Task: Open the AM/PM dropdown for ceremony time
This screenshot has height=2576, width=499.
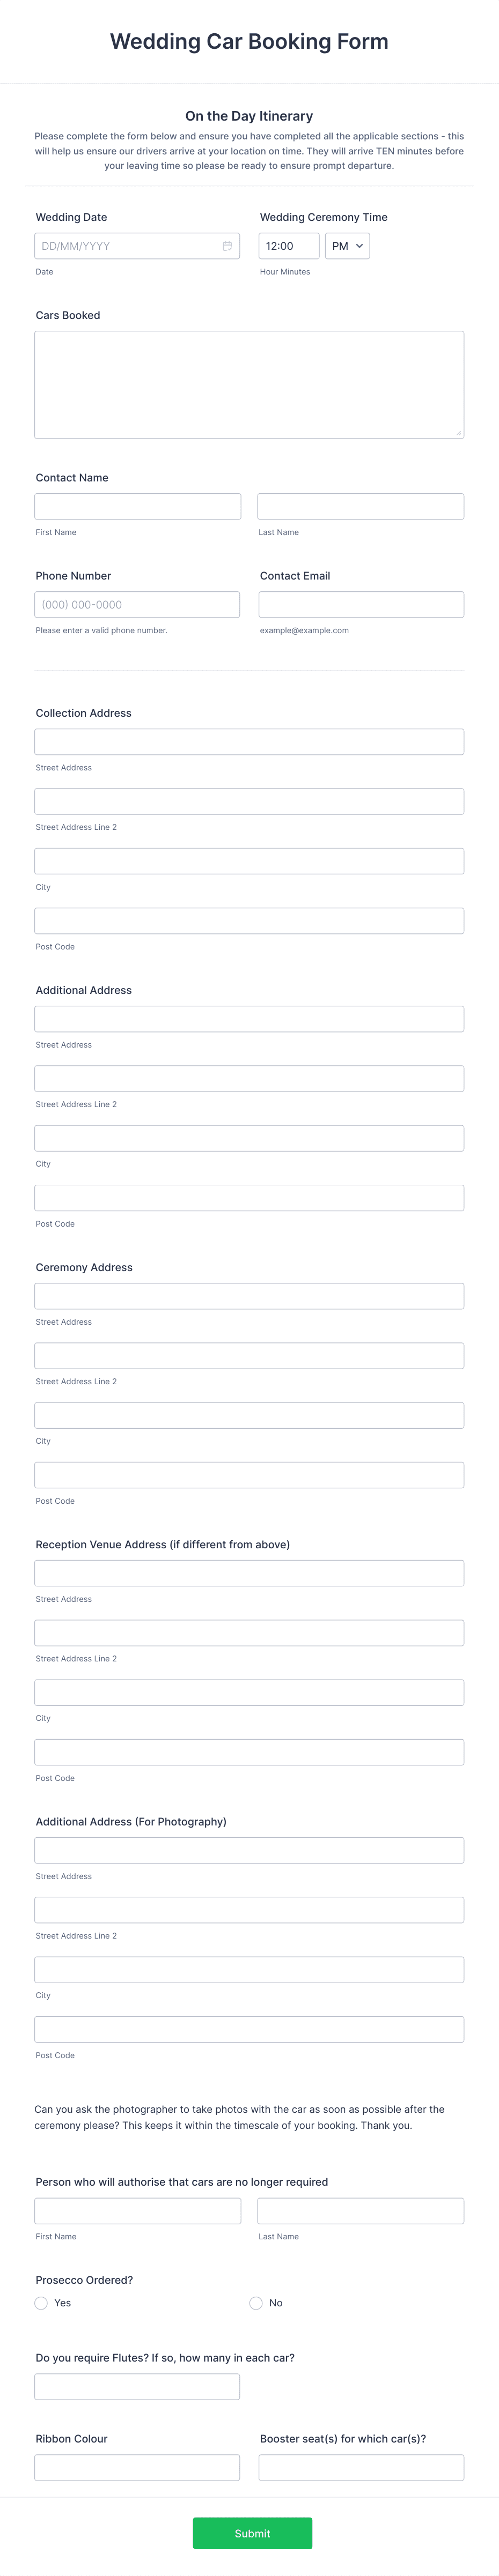Action: (x=347, y=245)
